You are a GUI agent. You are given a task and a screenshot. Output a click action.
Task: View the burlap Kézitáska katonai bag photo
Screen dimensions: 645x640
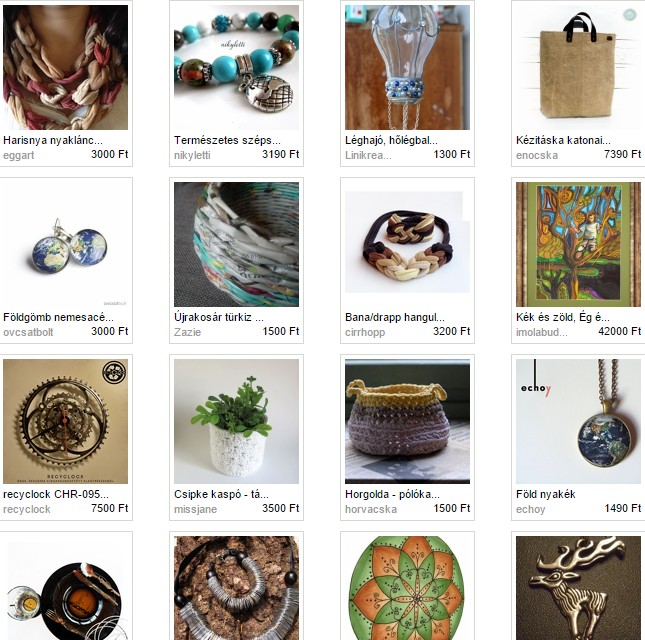(578, 67)
